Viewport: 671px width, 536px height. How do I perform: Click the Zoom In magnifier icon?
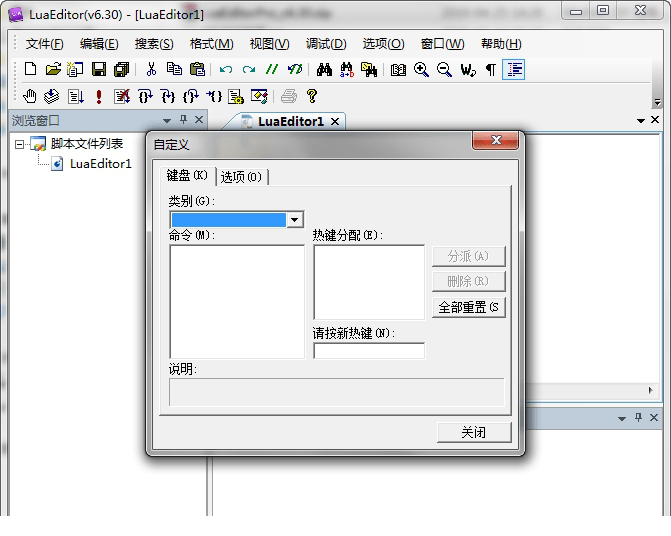point(421,69)
